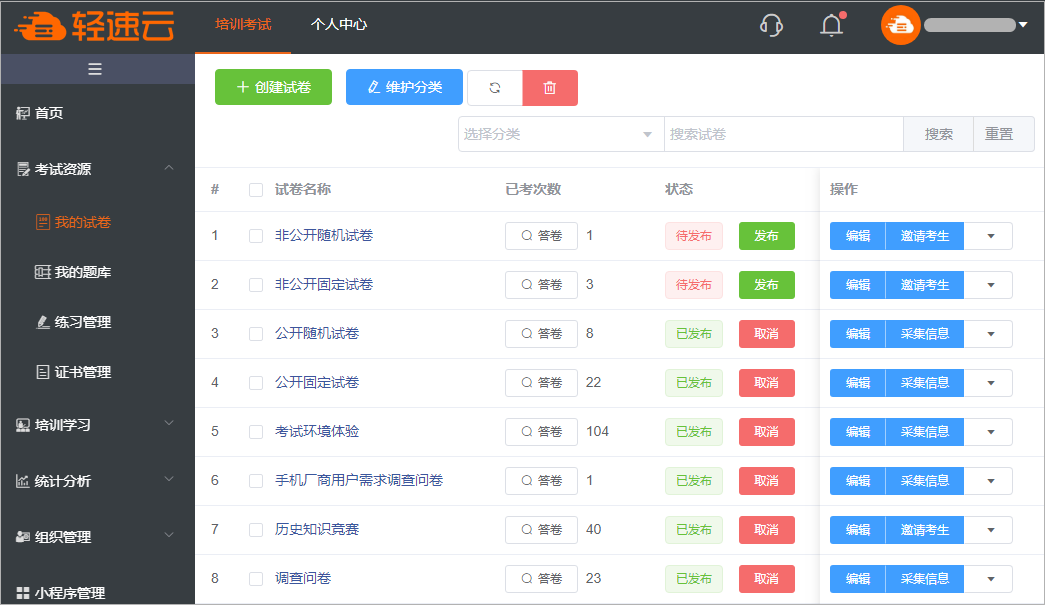This screenshot has width=1045, height=605.
Task: Click the 轻速云 logo
Action: [x=95, y=26]
